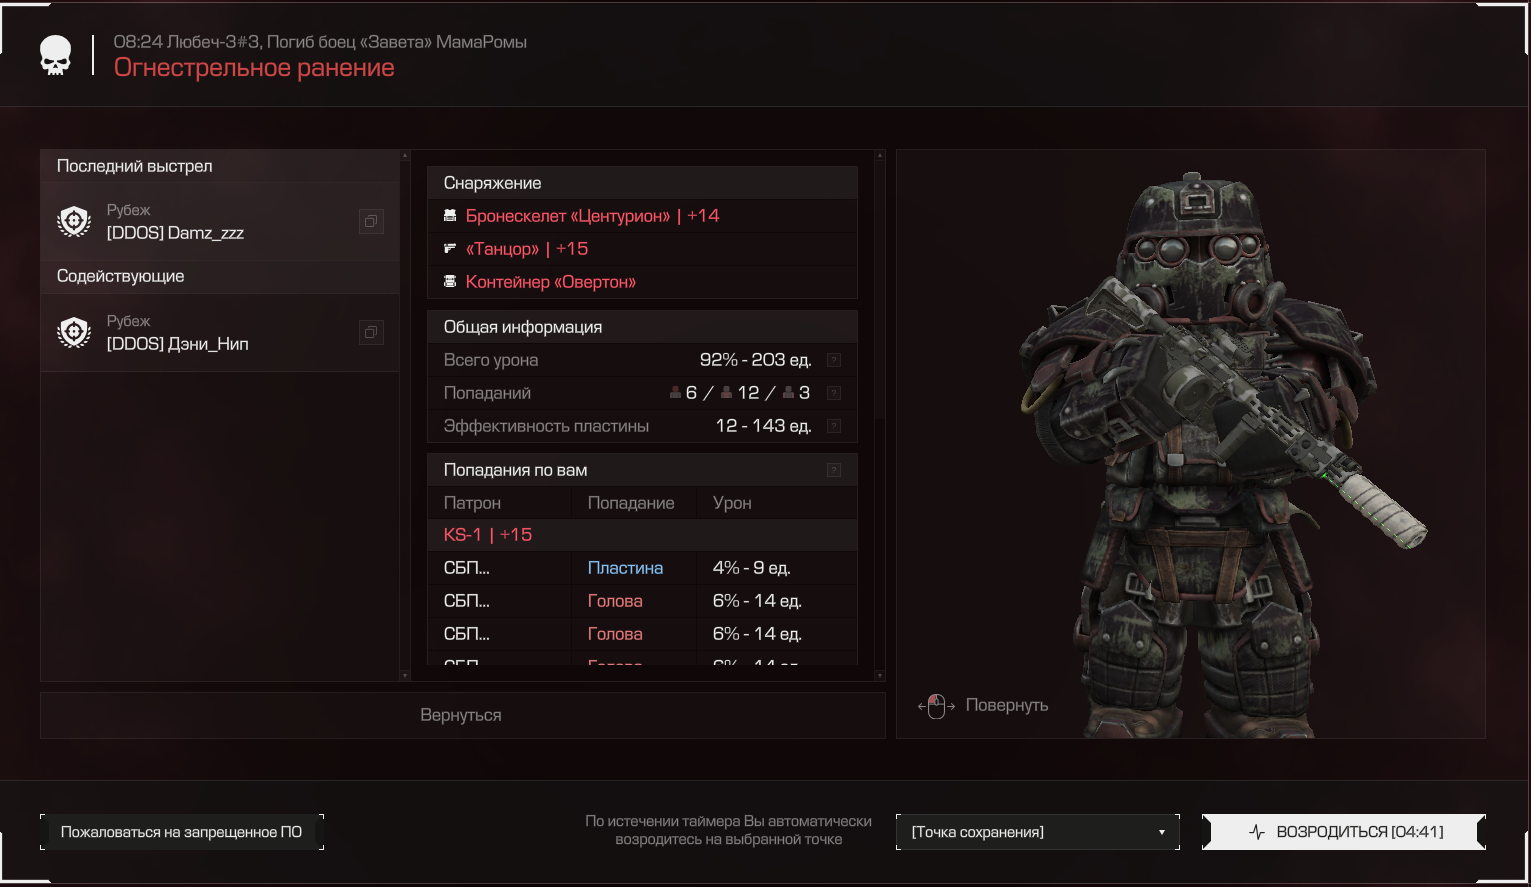Click the head-hits icon before the 6
The image size is (1531, 887).
676,393
